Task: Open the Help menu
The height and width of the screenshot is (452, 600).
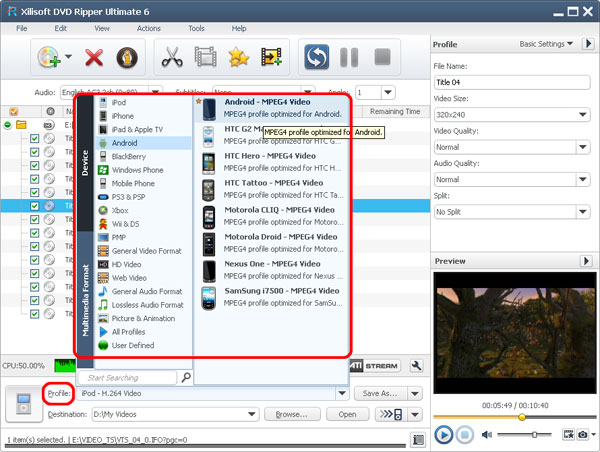Action: point(239,28)
